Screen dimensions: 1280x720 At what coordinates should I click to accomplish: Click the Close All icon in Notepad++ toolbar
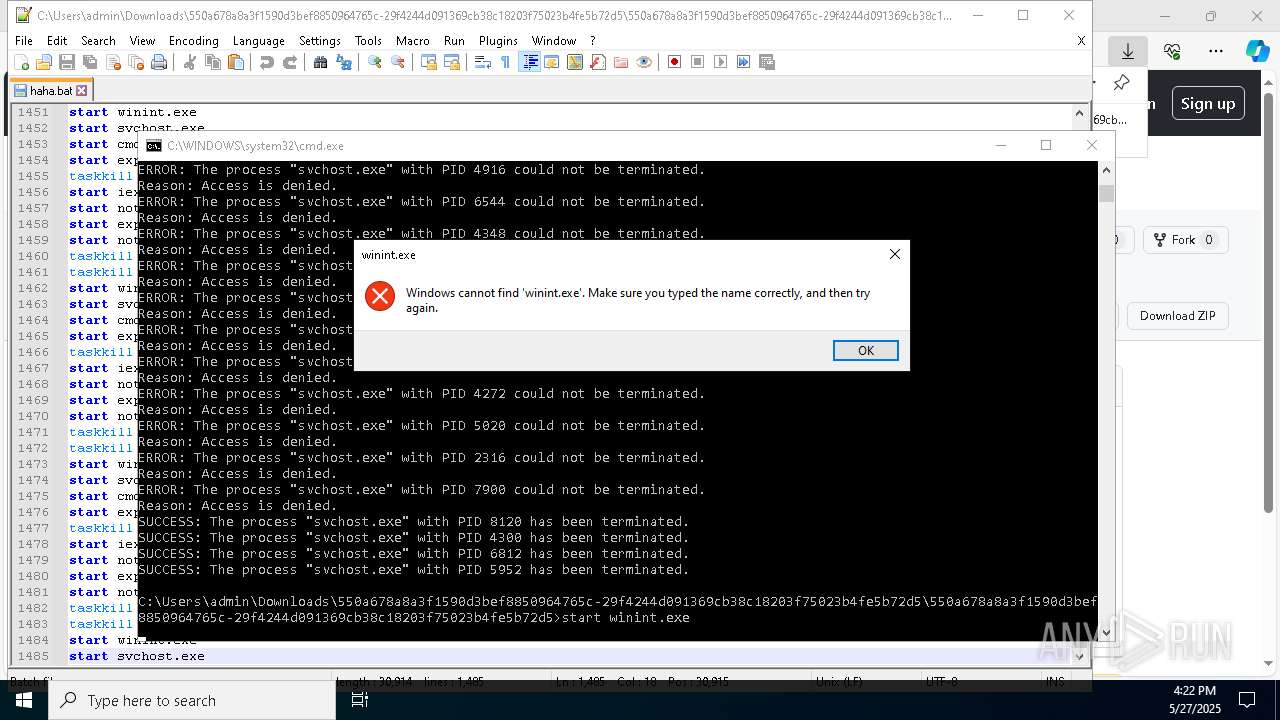pyautogui.click(x=135, y=62)
